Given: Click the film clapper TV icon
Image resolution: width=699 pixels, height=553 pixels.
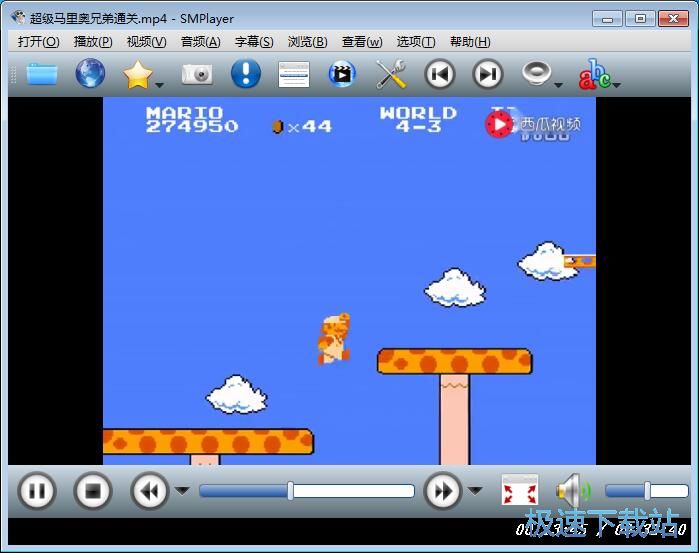Looking at the screenshot, I should 342,74.
